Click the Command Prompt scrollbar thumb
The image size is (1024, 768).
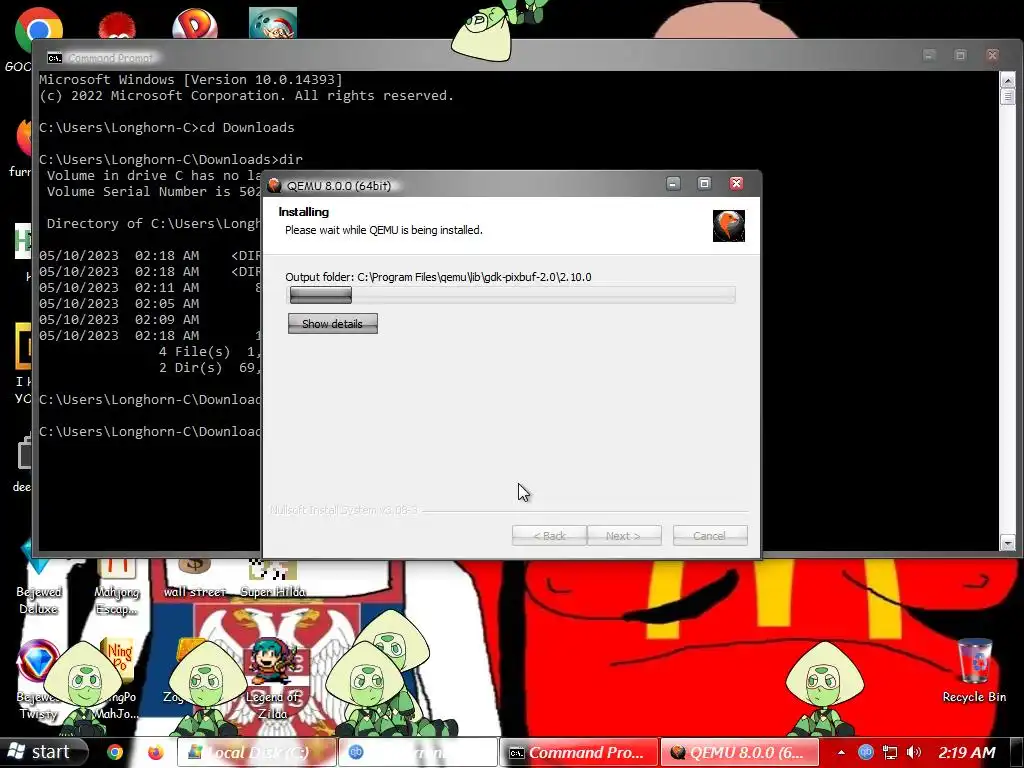[x=1007, y=97]
